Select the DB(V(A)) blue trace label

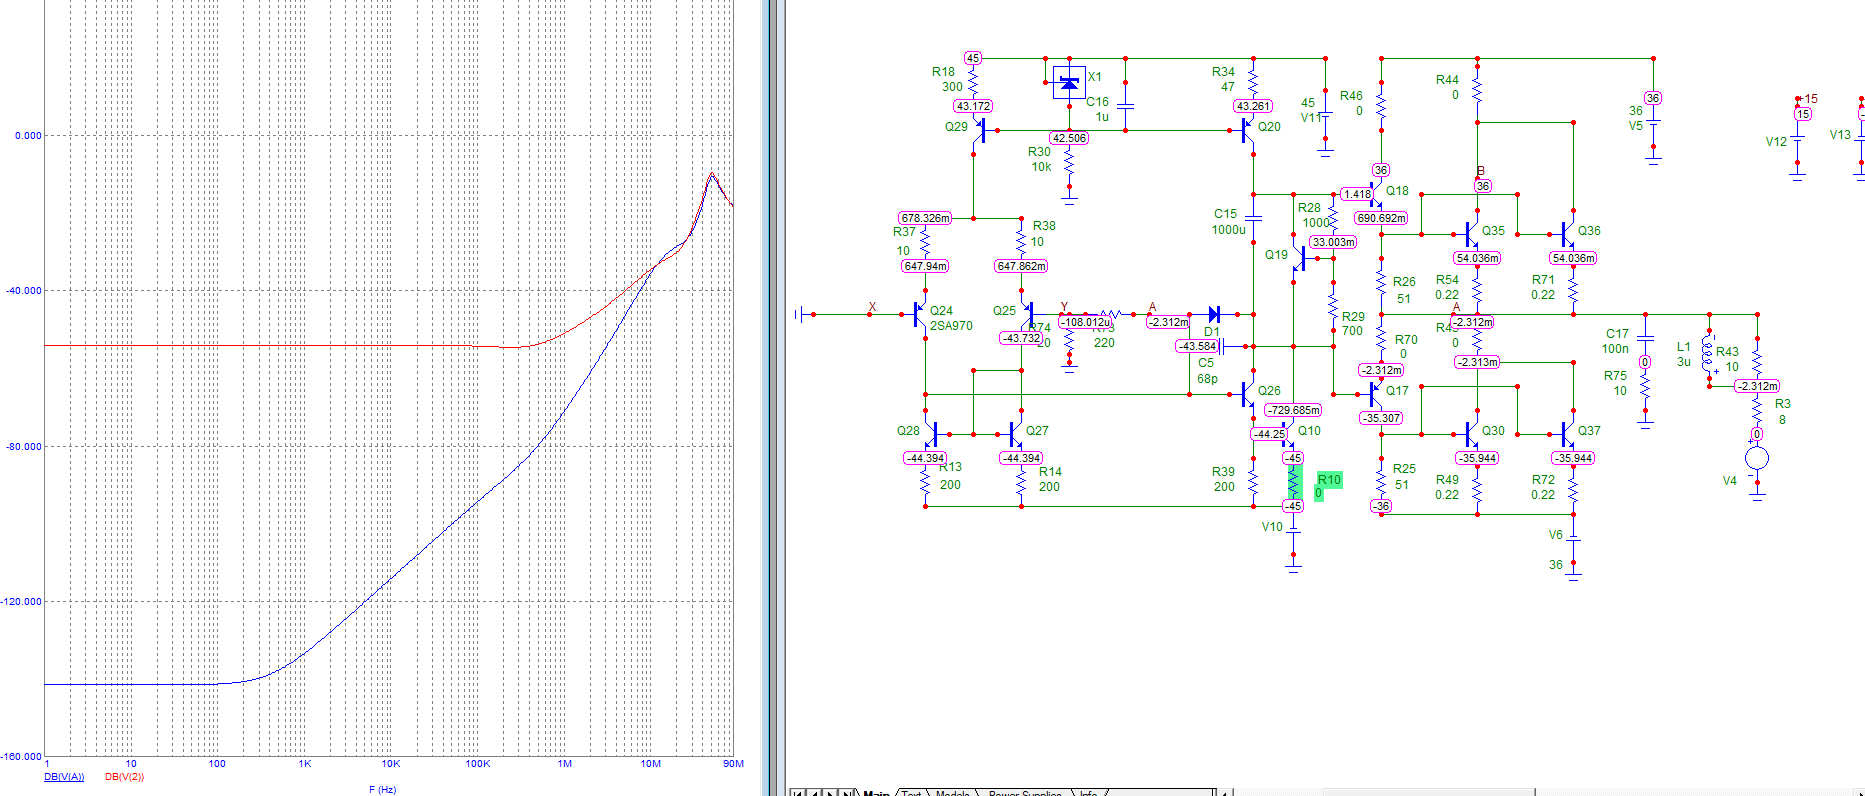point(64,777)
